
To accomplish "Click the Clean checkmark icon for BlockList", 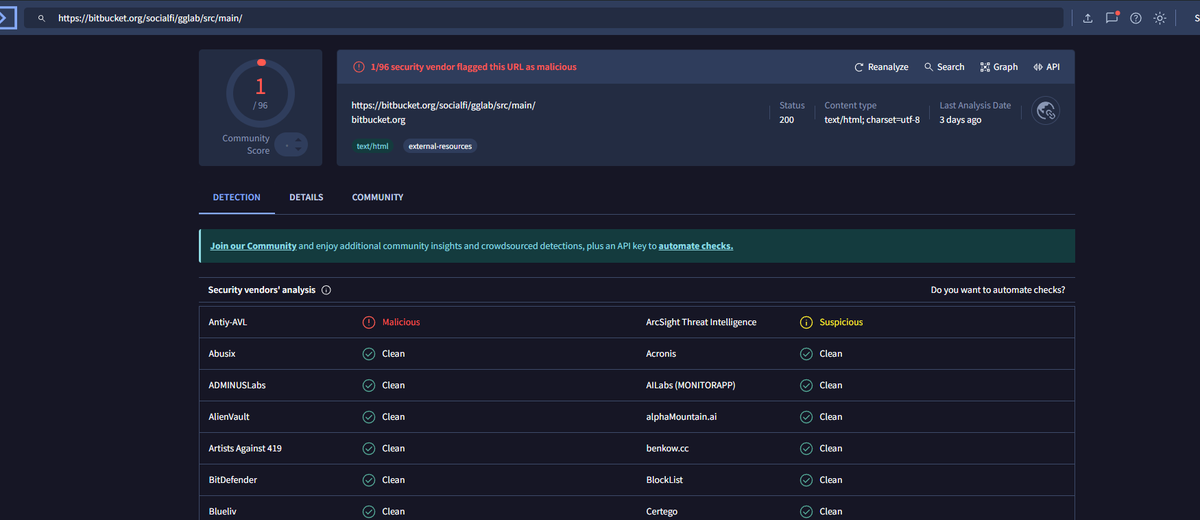I will (806, 480).
